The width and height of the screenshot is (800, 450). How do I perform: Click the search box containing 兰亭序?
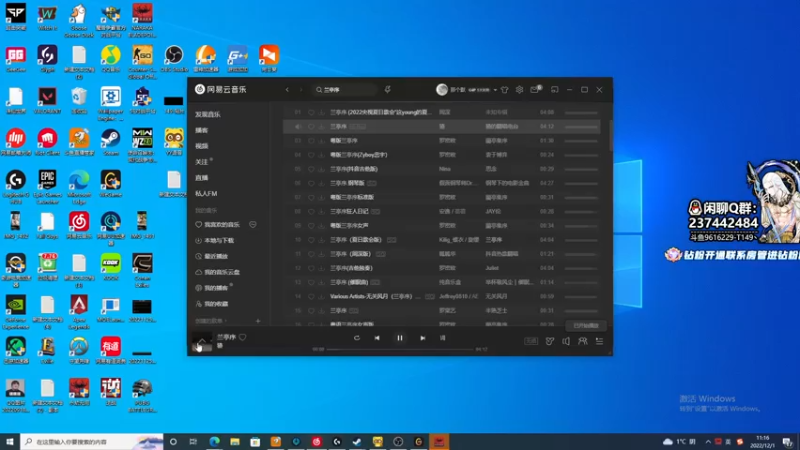[345, 90]
